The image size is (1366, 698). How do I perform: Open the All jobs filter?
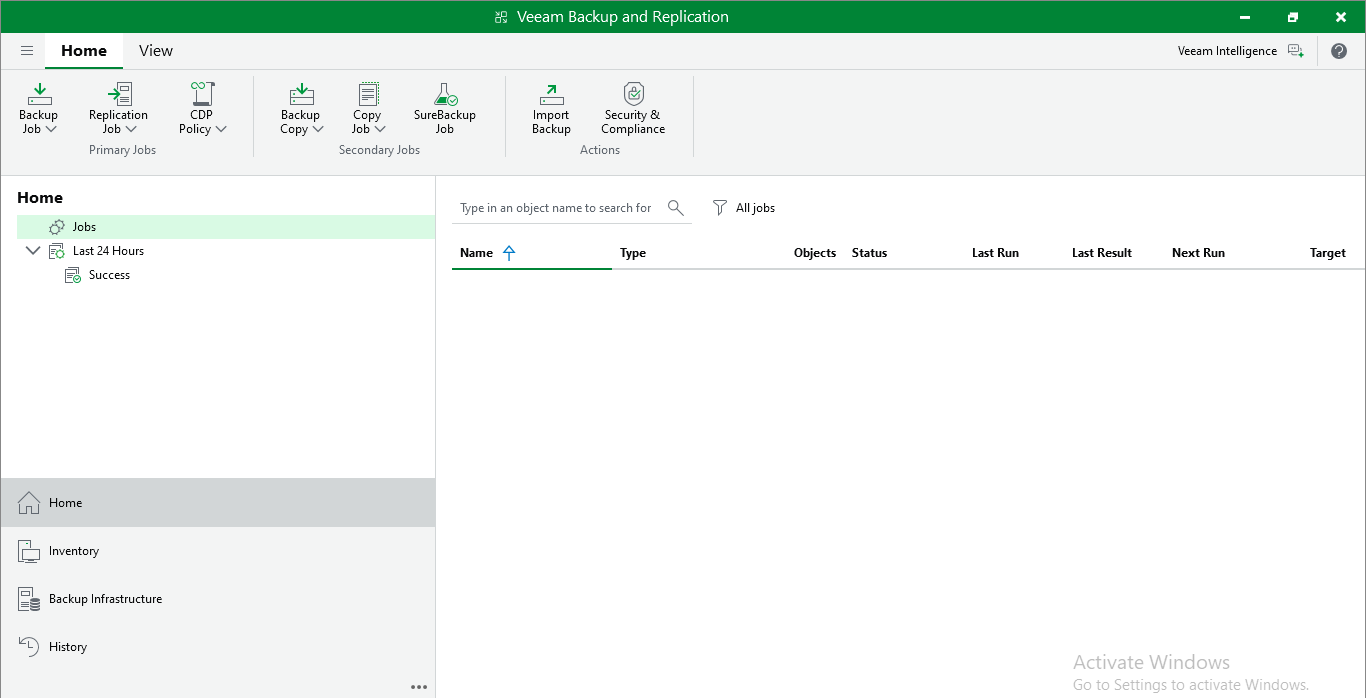(744, 208)
